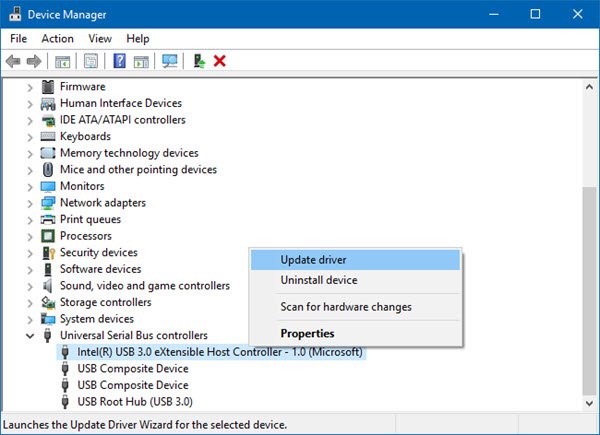Click the Security devices key icon
600x435 pixels.
(48, 253)
